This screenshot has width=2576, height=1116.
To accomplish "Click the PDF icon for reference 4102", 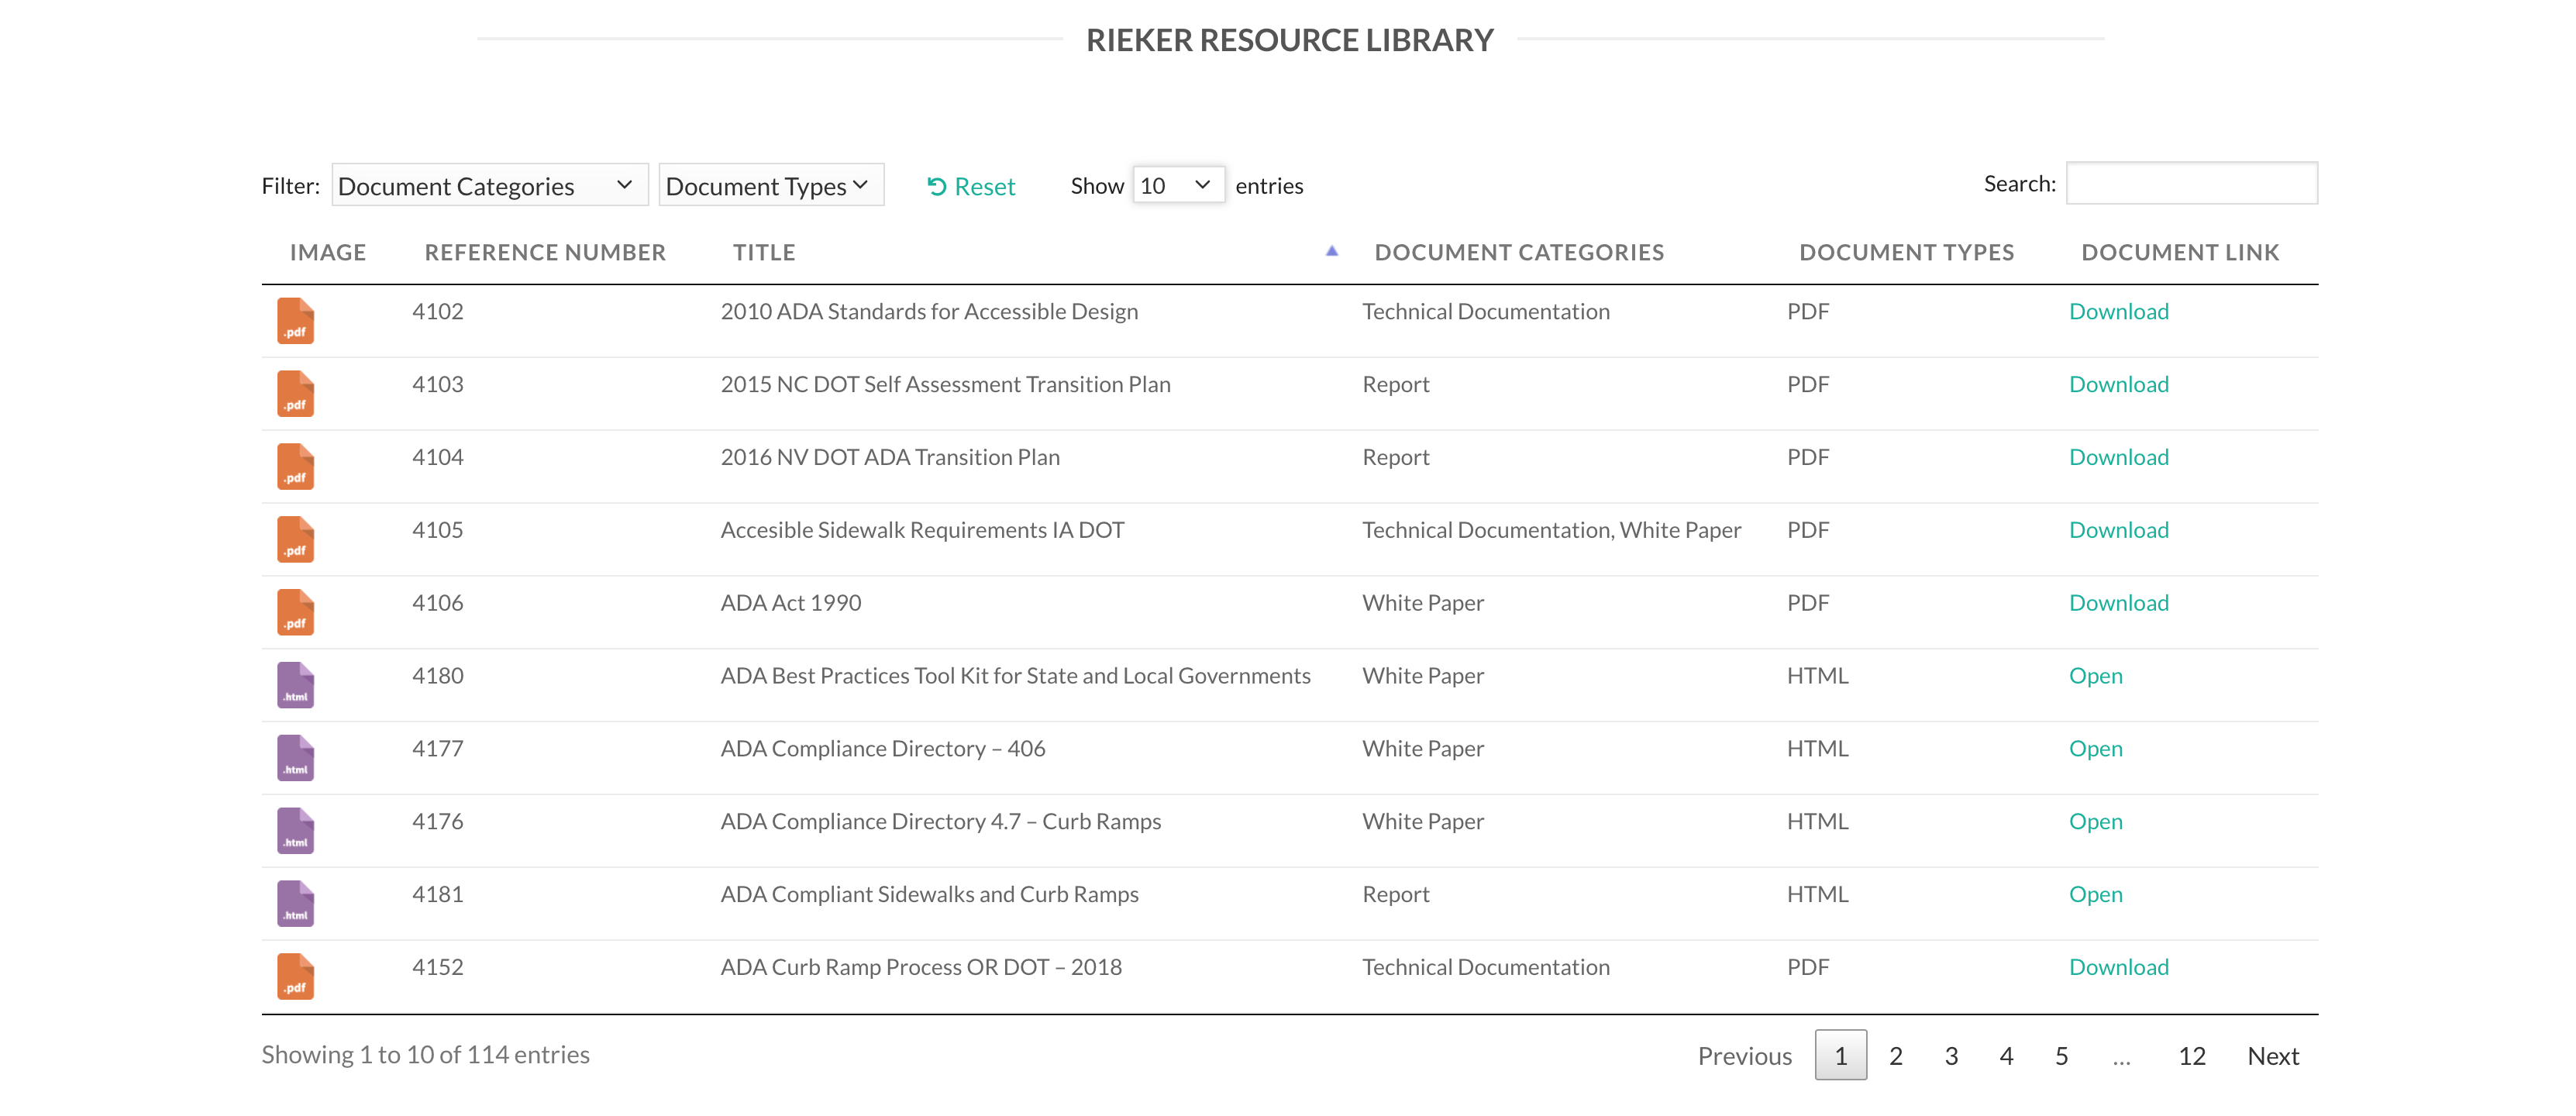I will tap(295, 320).
